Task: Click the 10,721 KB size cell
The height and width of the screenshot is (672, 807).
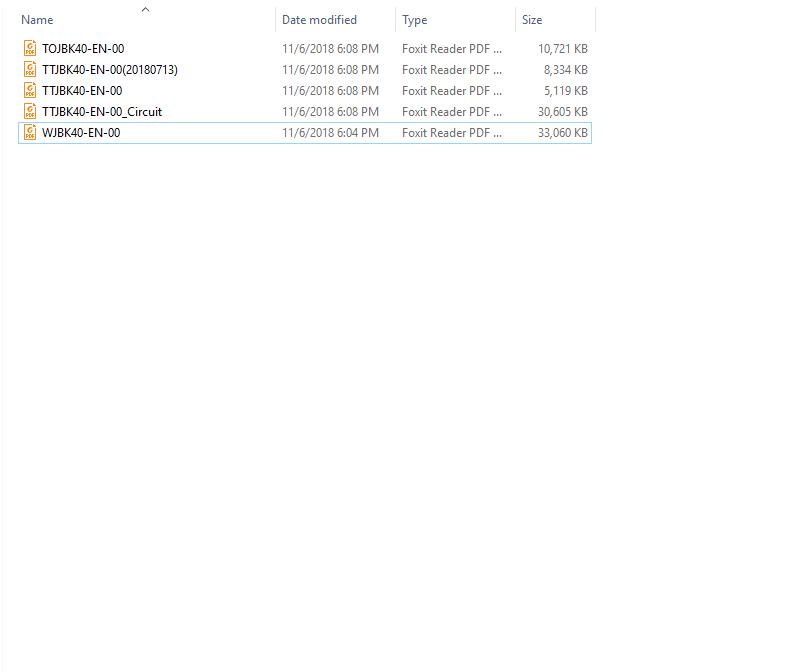Action: [563, 48]
